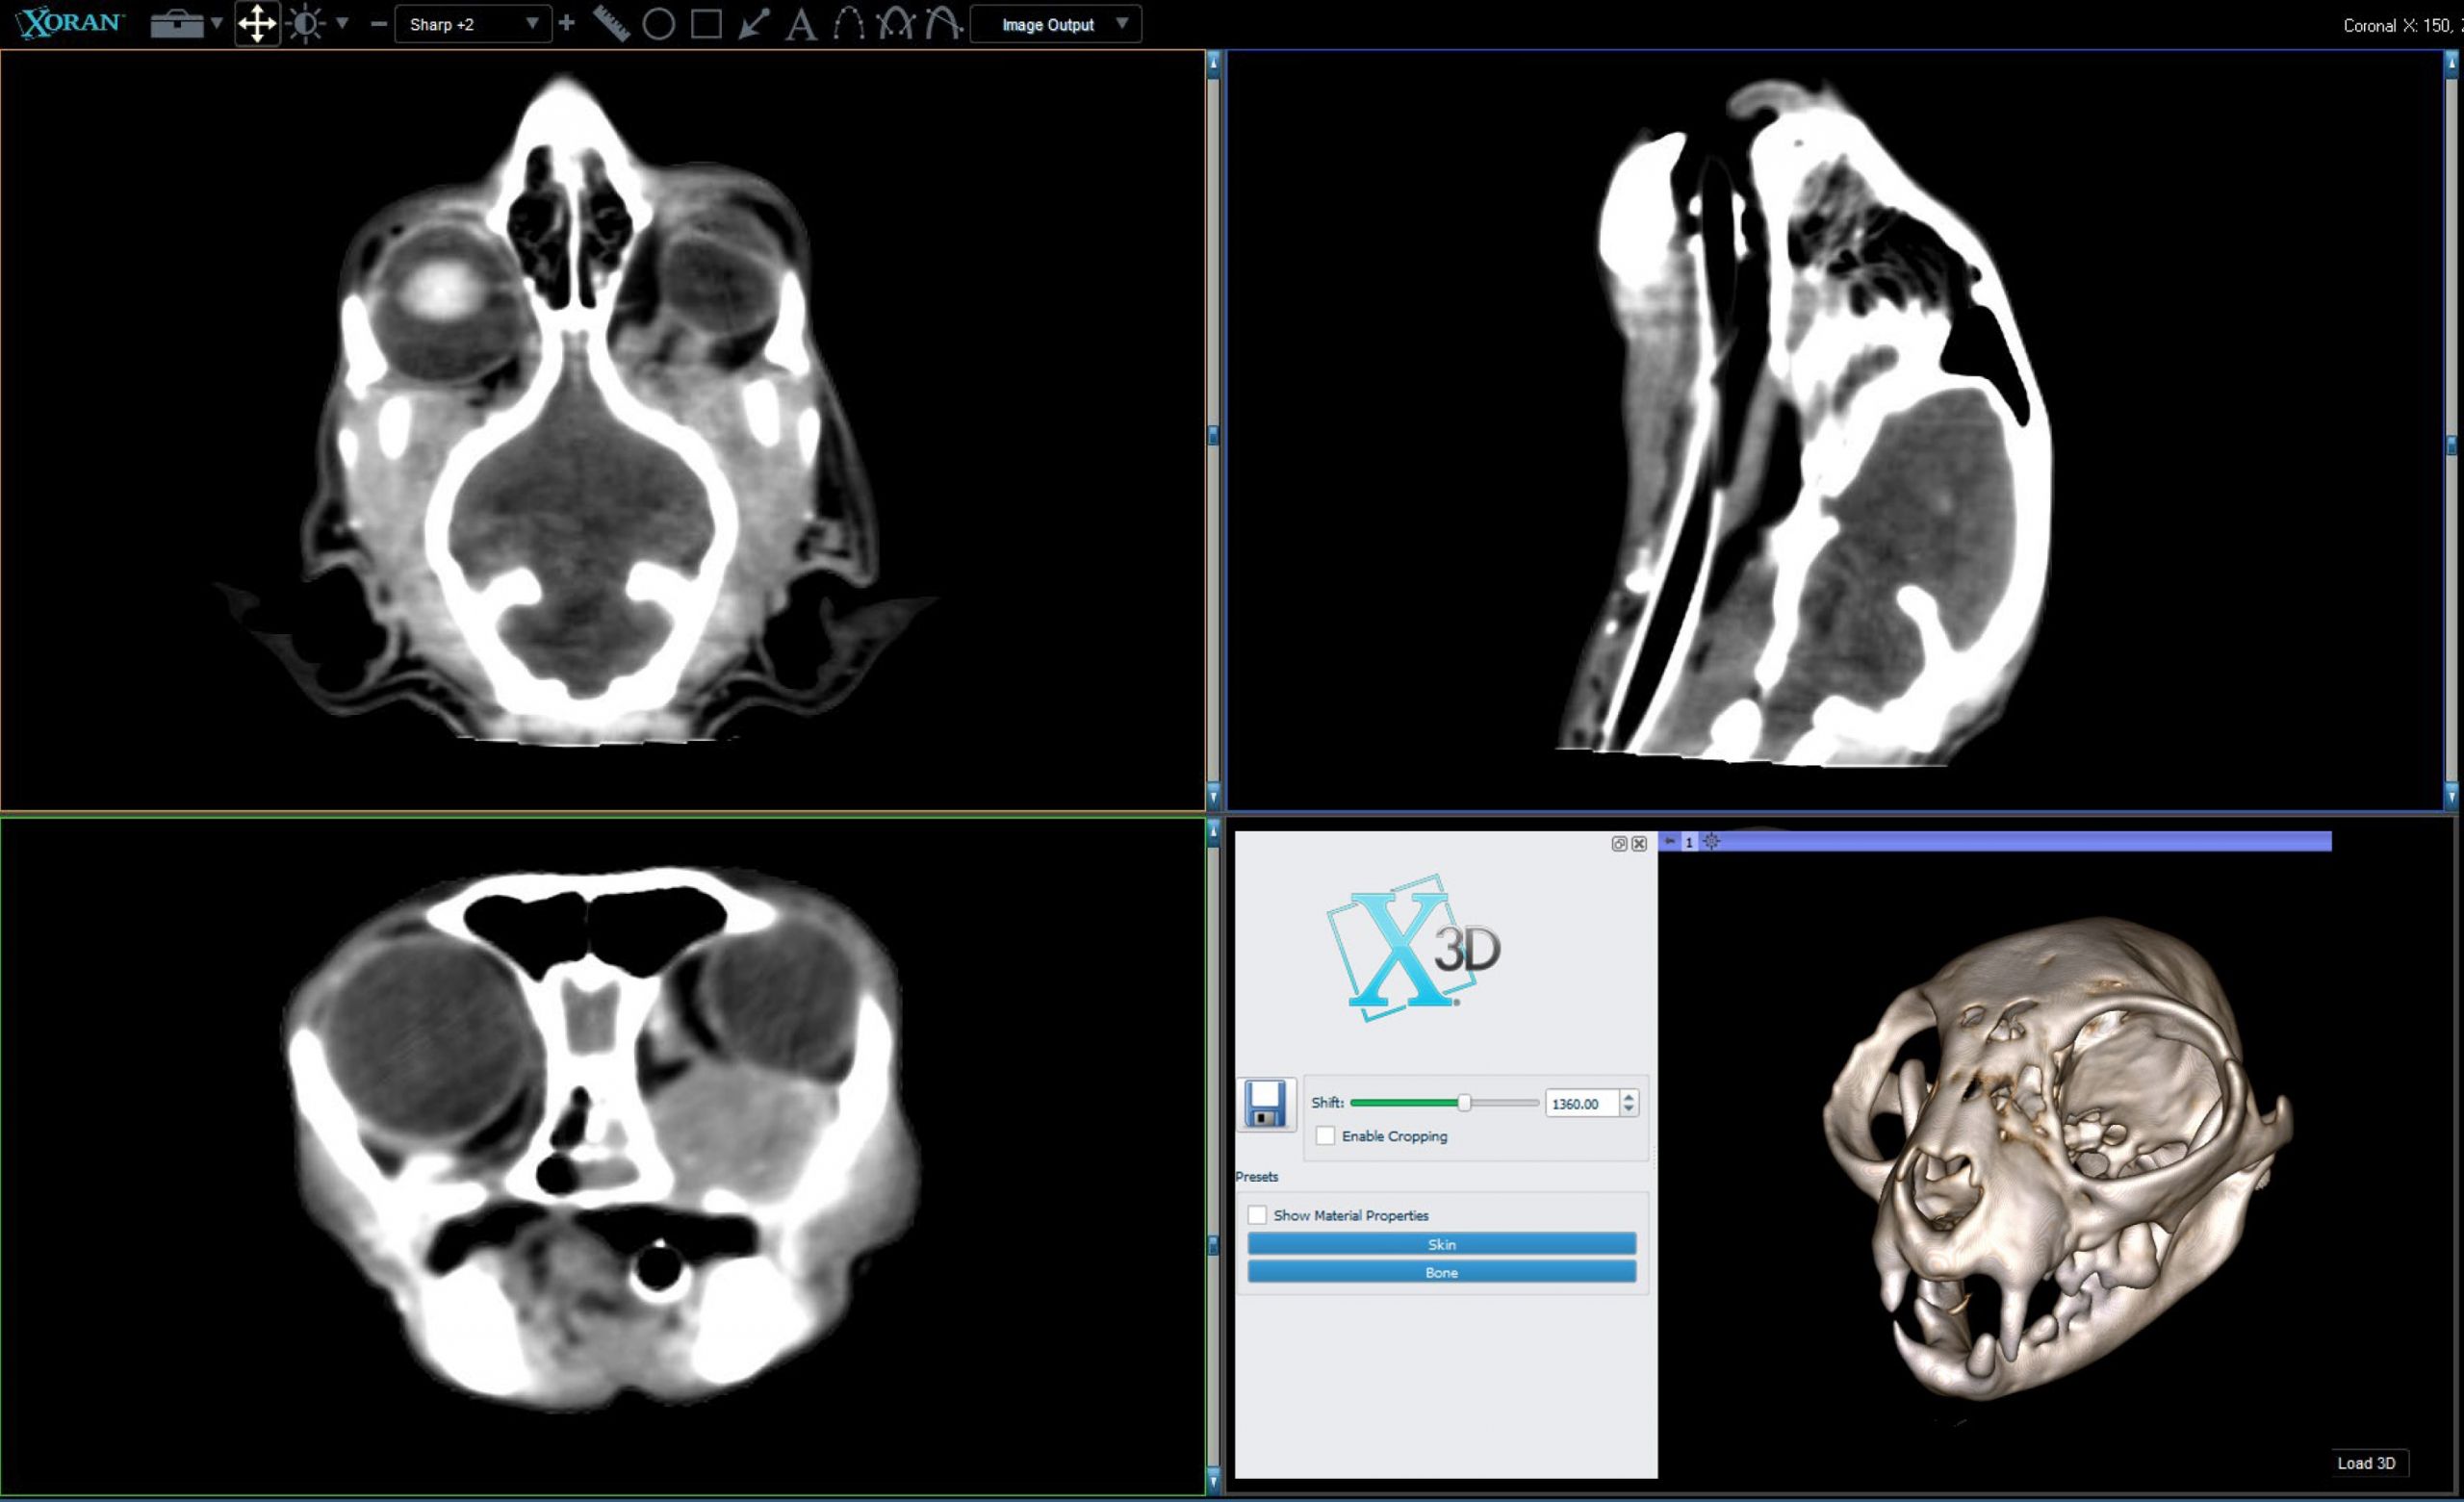Select the ruler measurement tool

click(611, 24)
